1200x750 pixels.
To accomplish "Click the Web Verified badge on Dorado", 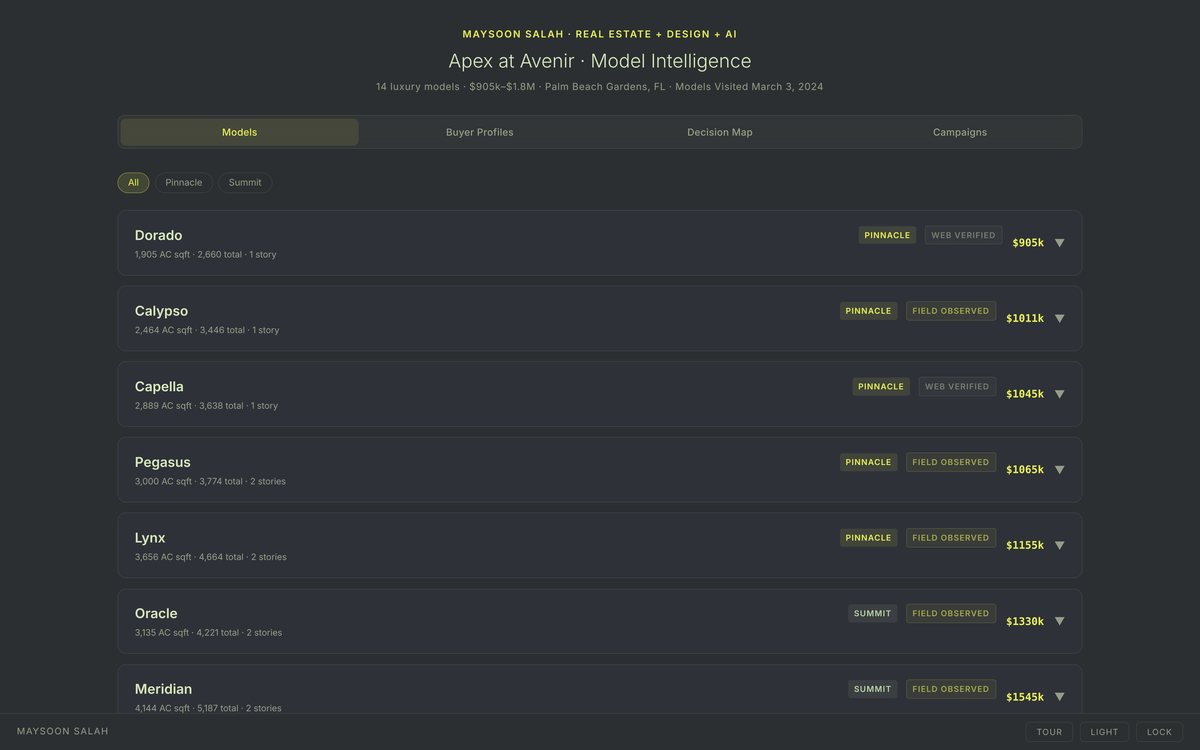I will point(963,235).
